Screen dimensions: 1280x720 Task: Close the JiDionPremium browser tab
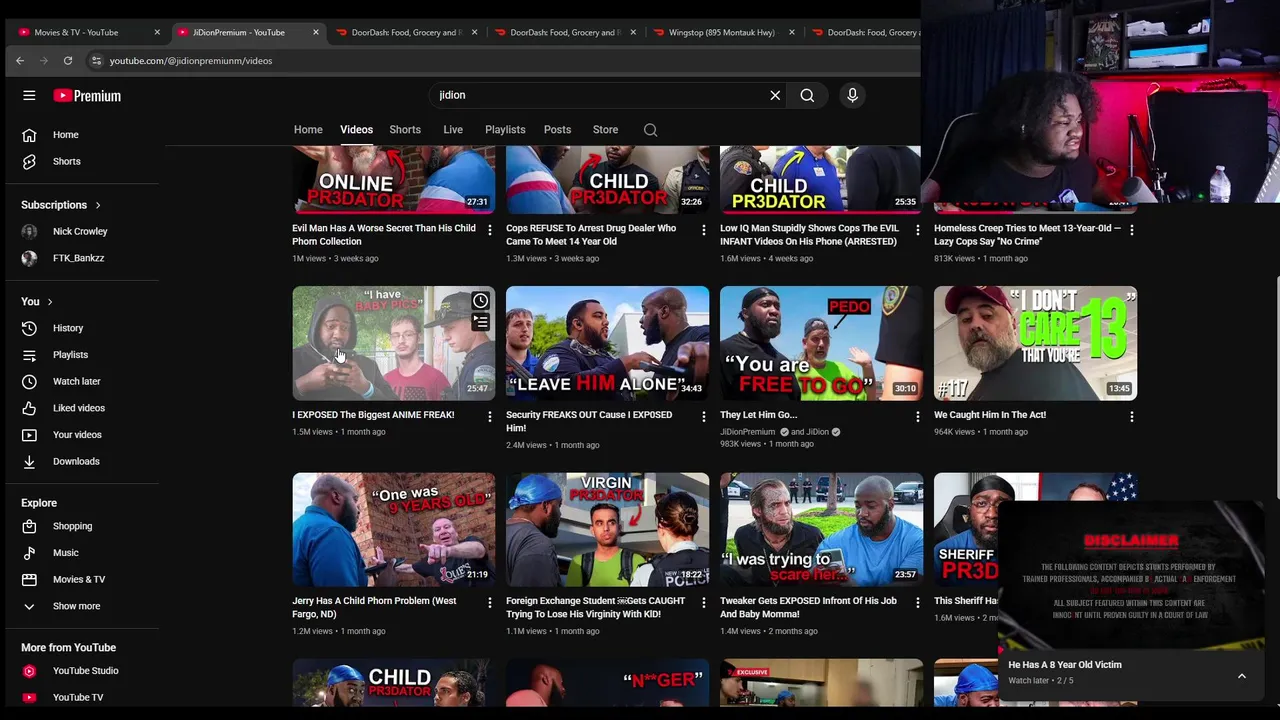point(316,32)
